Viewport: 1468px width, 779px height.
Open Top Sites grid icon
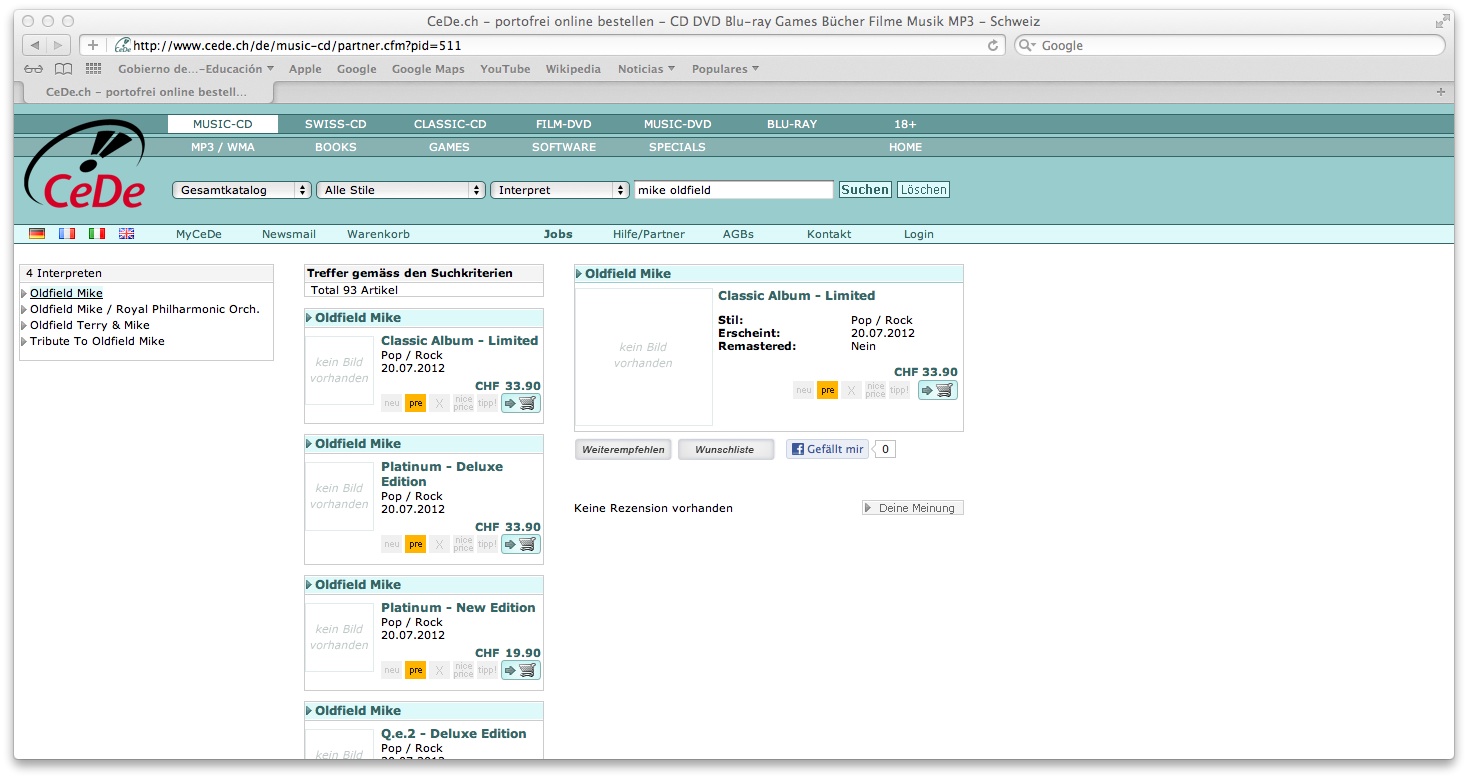[94, 69]
